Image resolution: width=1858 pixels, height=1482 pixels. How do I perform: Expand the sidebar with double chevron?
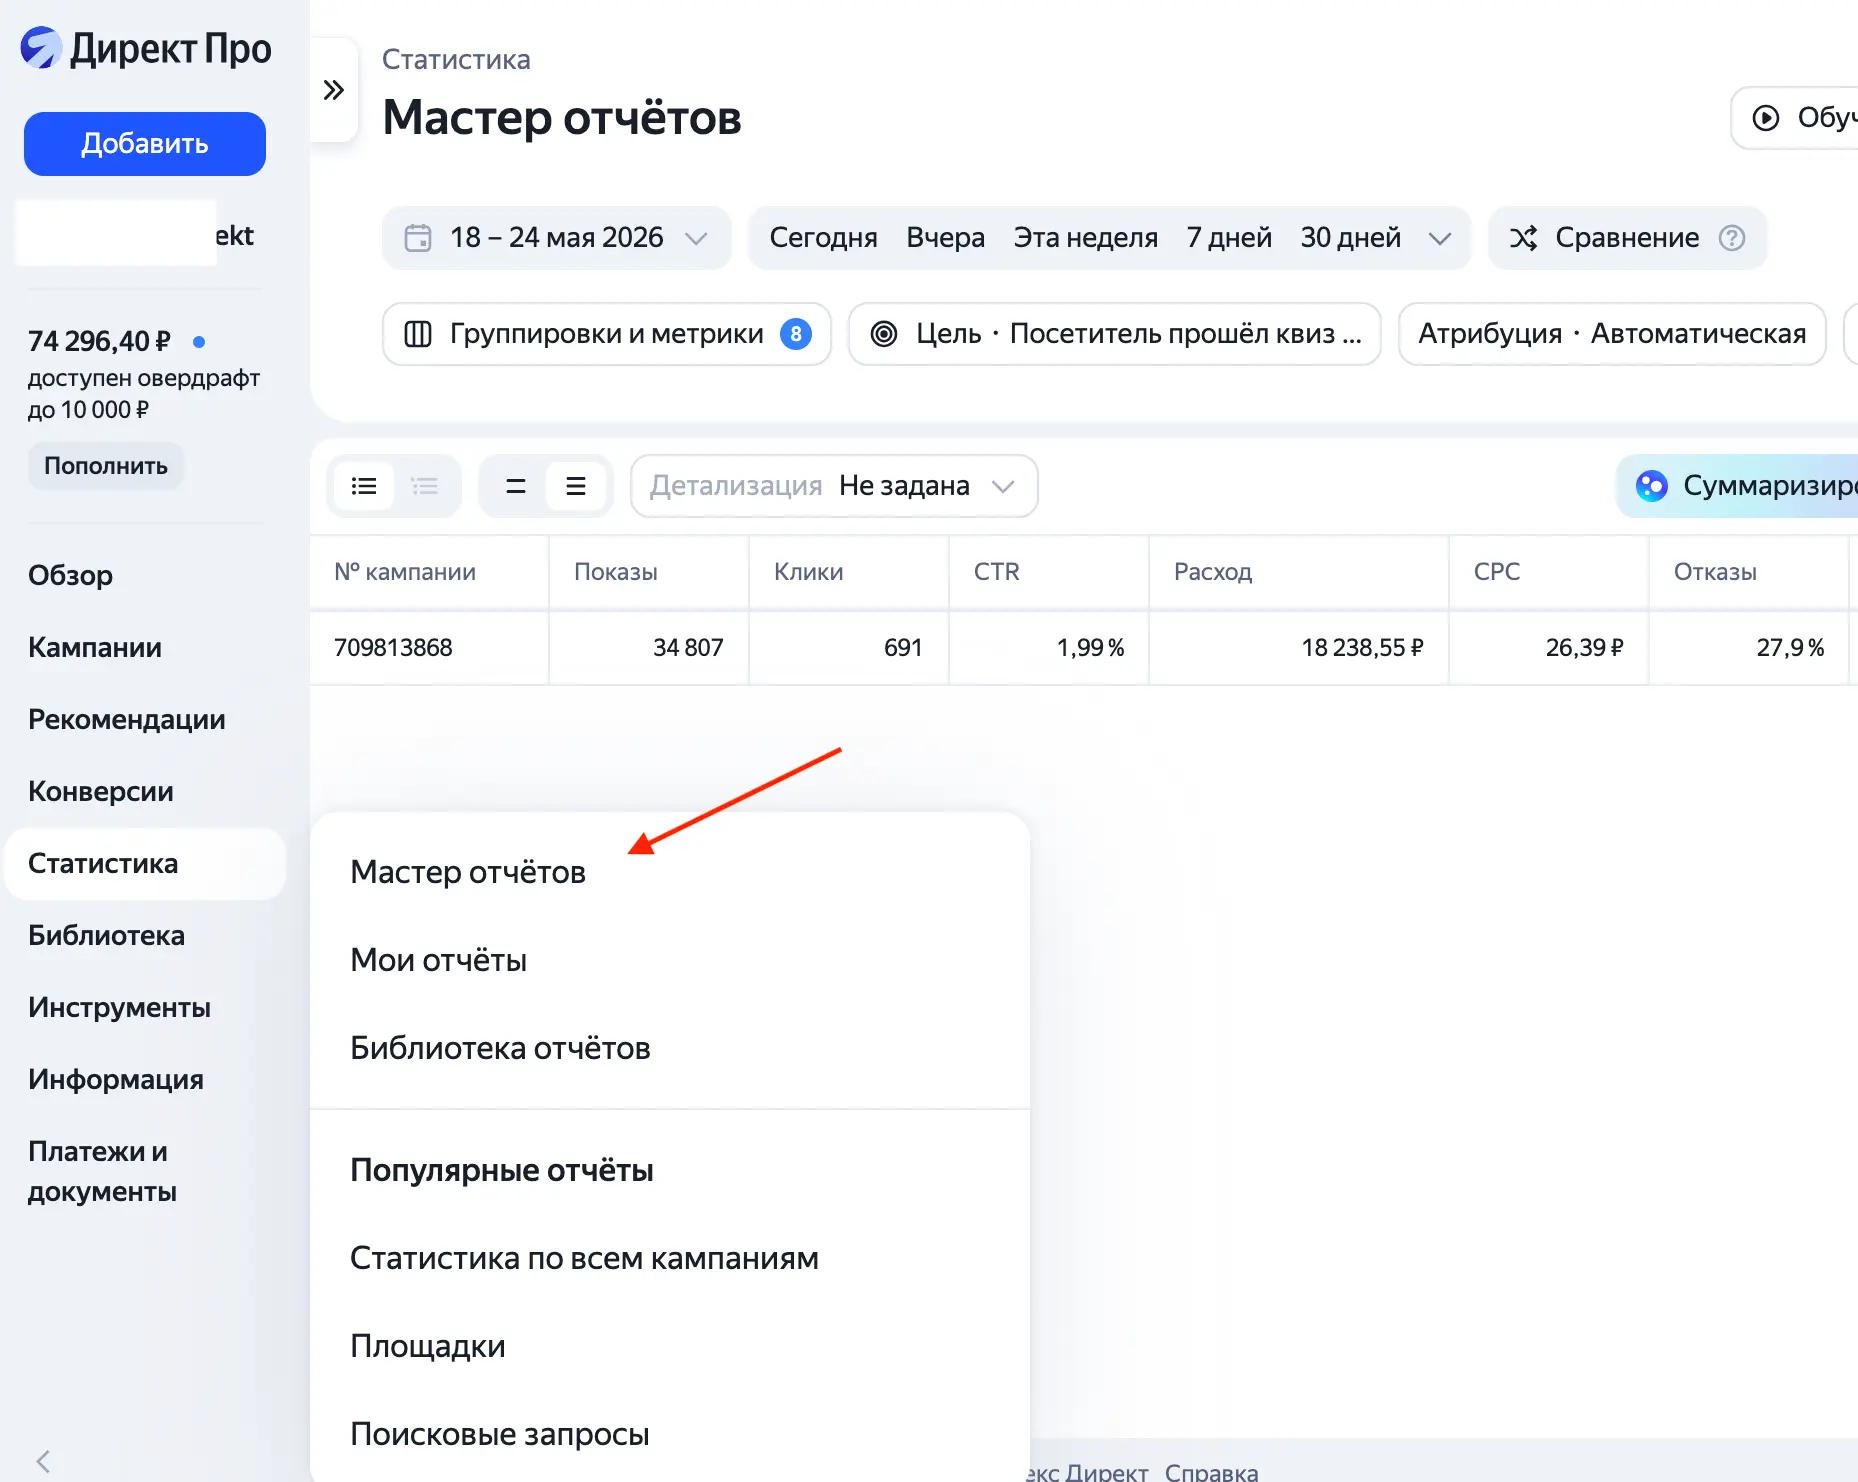(334, 90)
